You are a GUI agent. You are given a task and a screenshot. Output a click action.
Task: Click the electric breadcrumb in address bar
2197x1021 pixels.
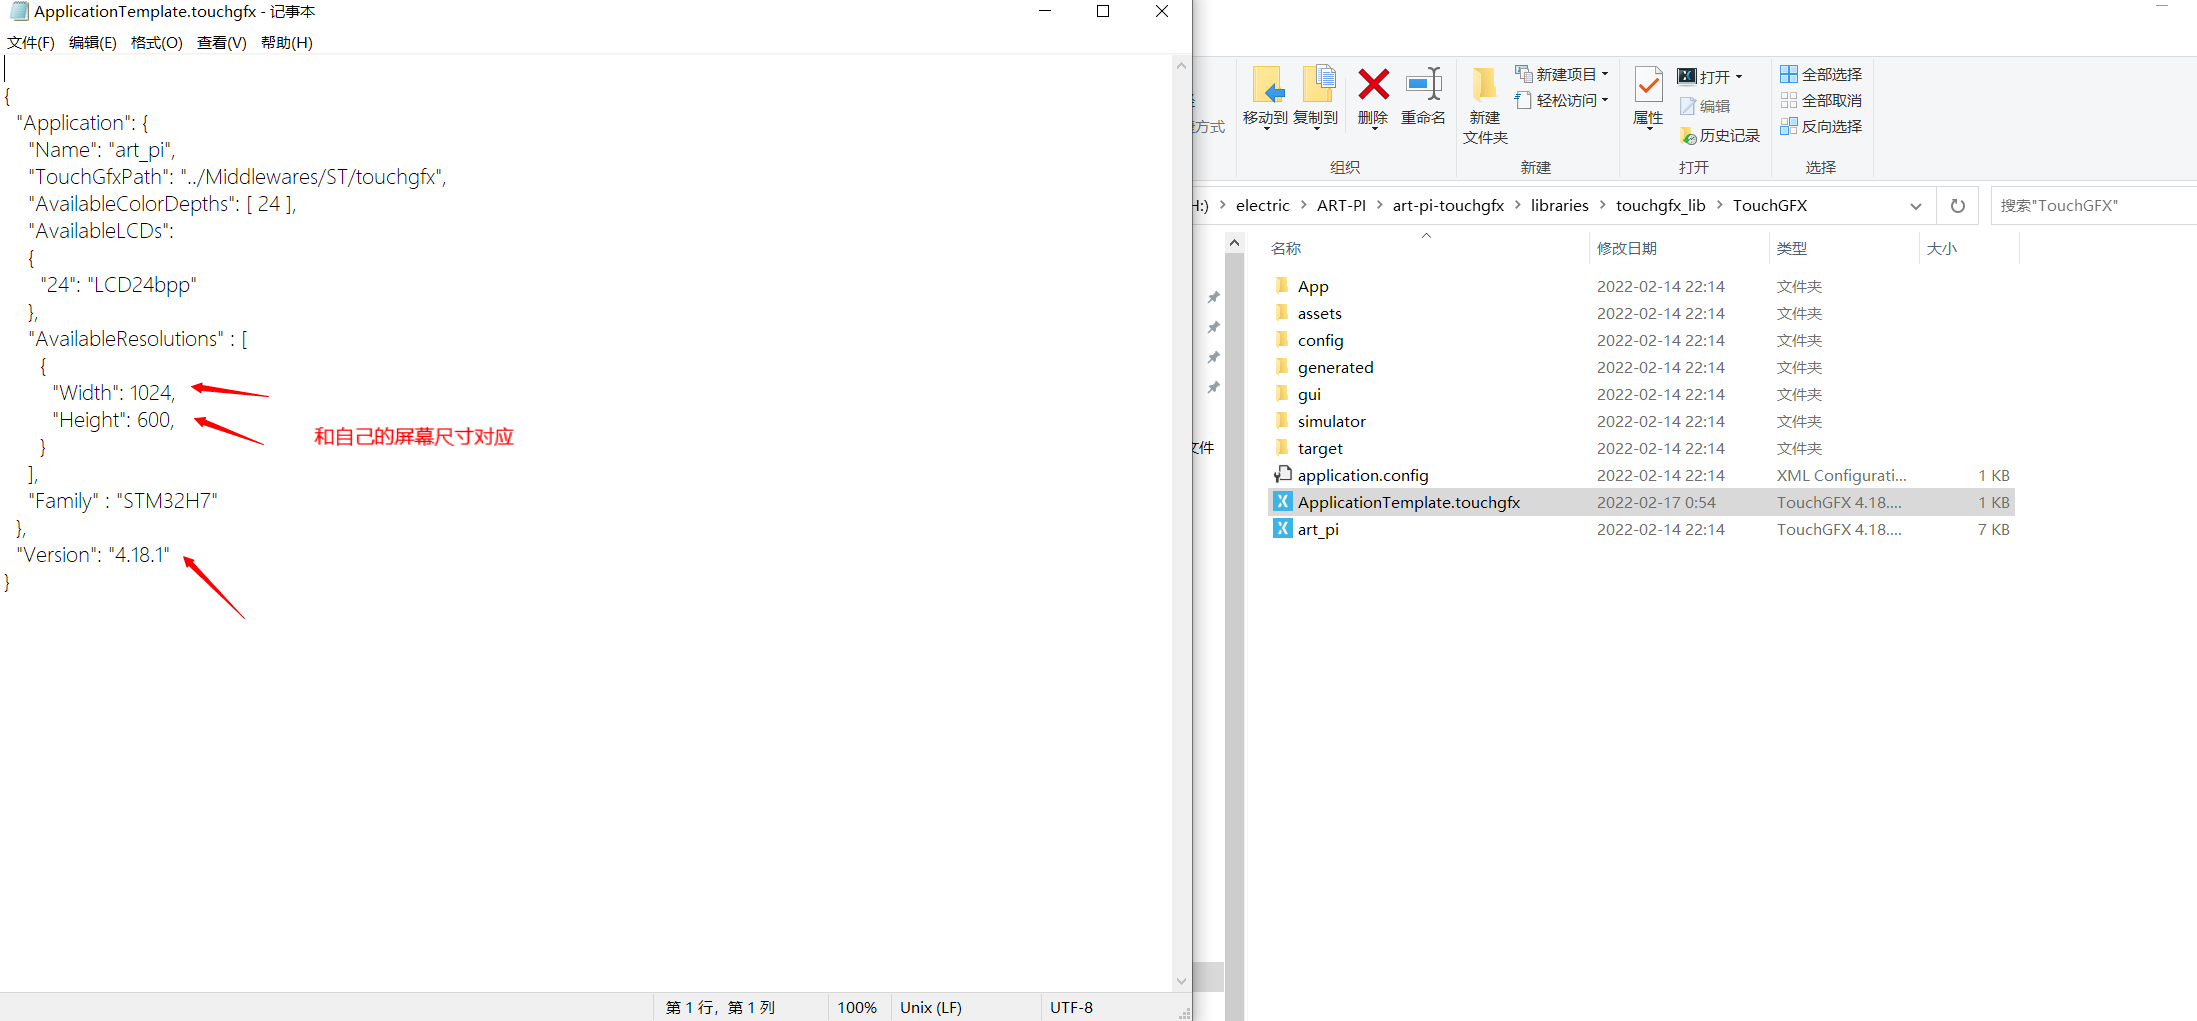click(x=1262, y=205)
